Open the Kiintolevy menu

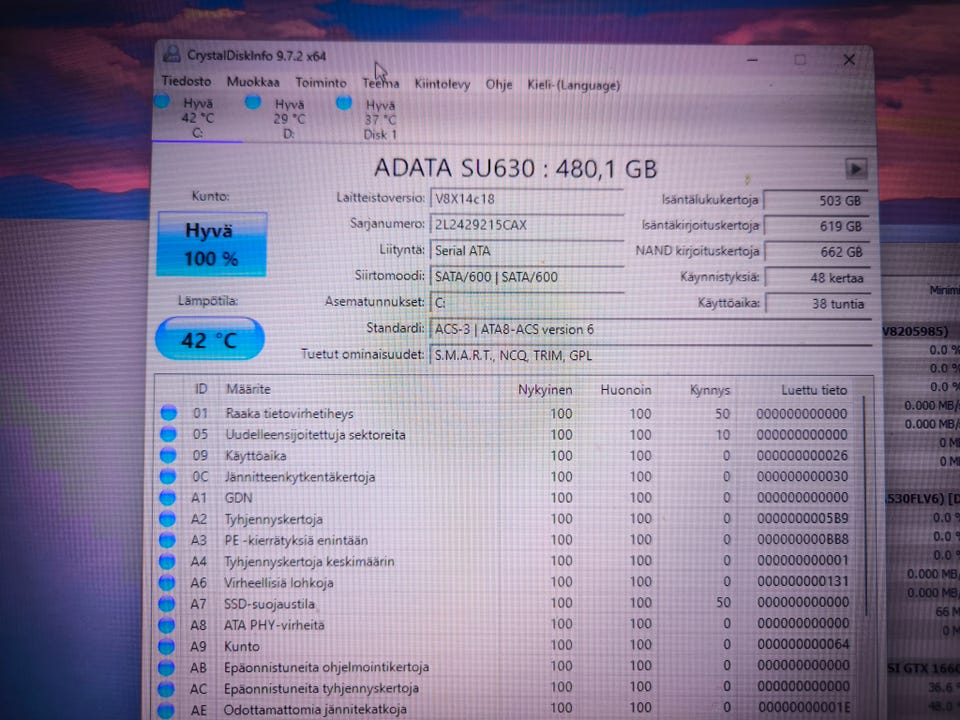[442, 83]
